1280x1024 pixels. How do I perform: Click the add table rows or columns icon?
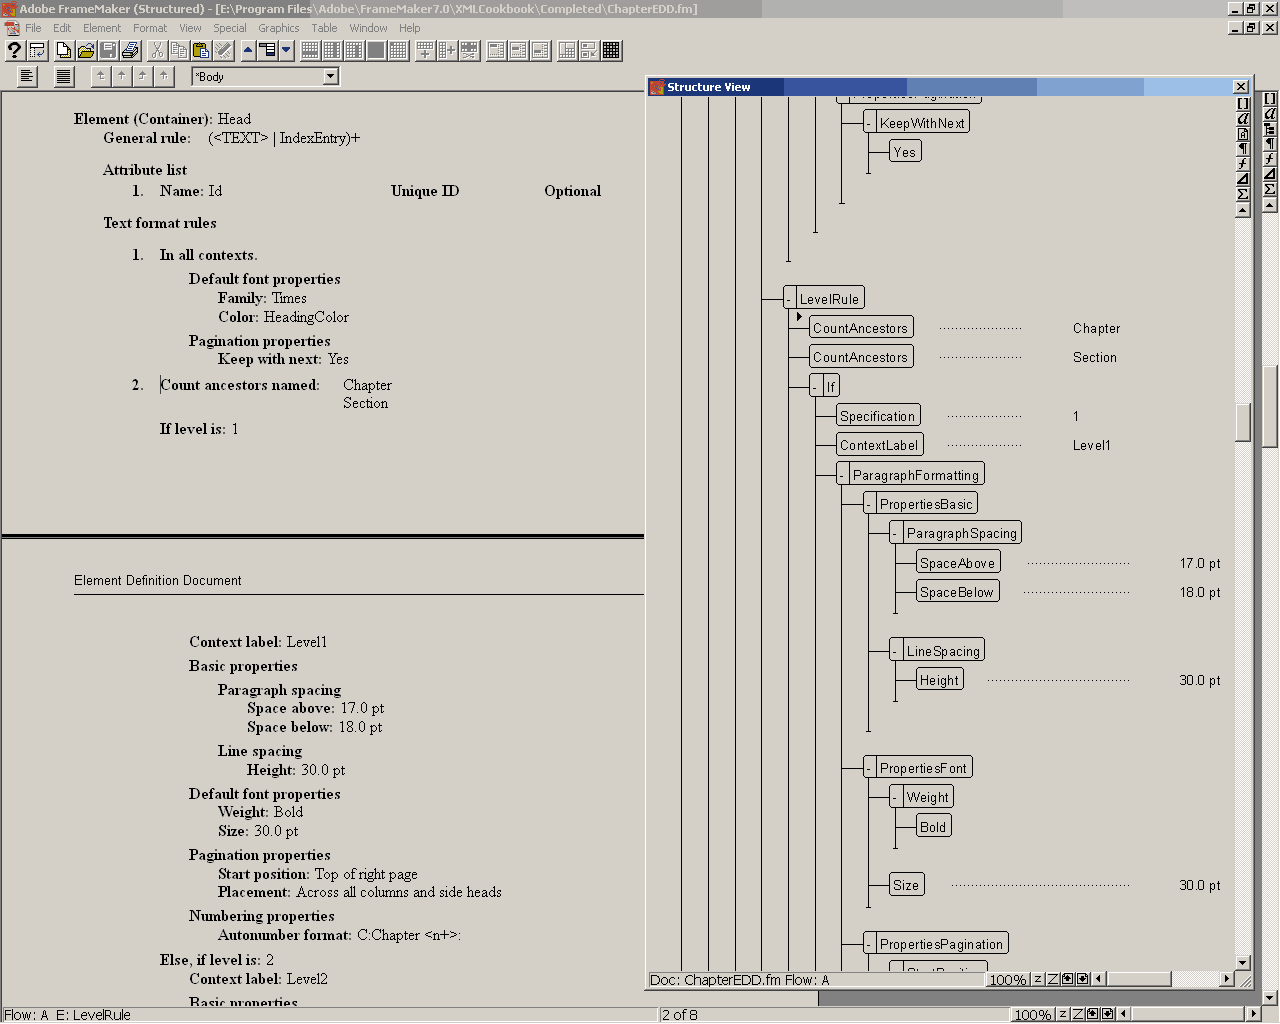[425, 50]
